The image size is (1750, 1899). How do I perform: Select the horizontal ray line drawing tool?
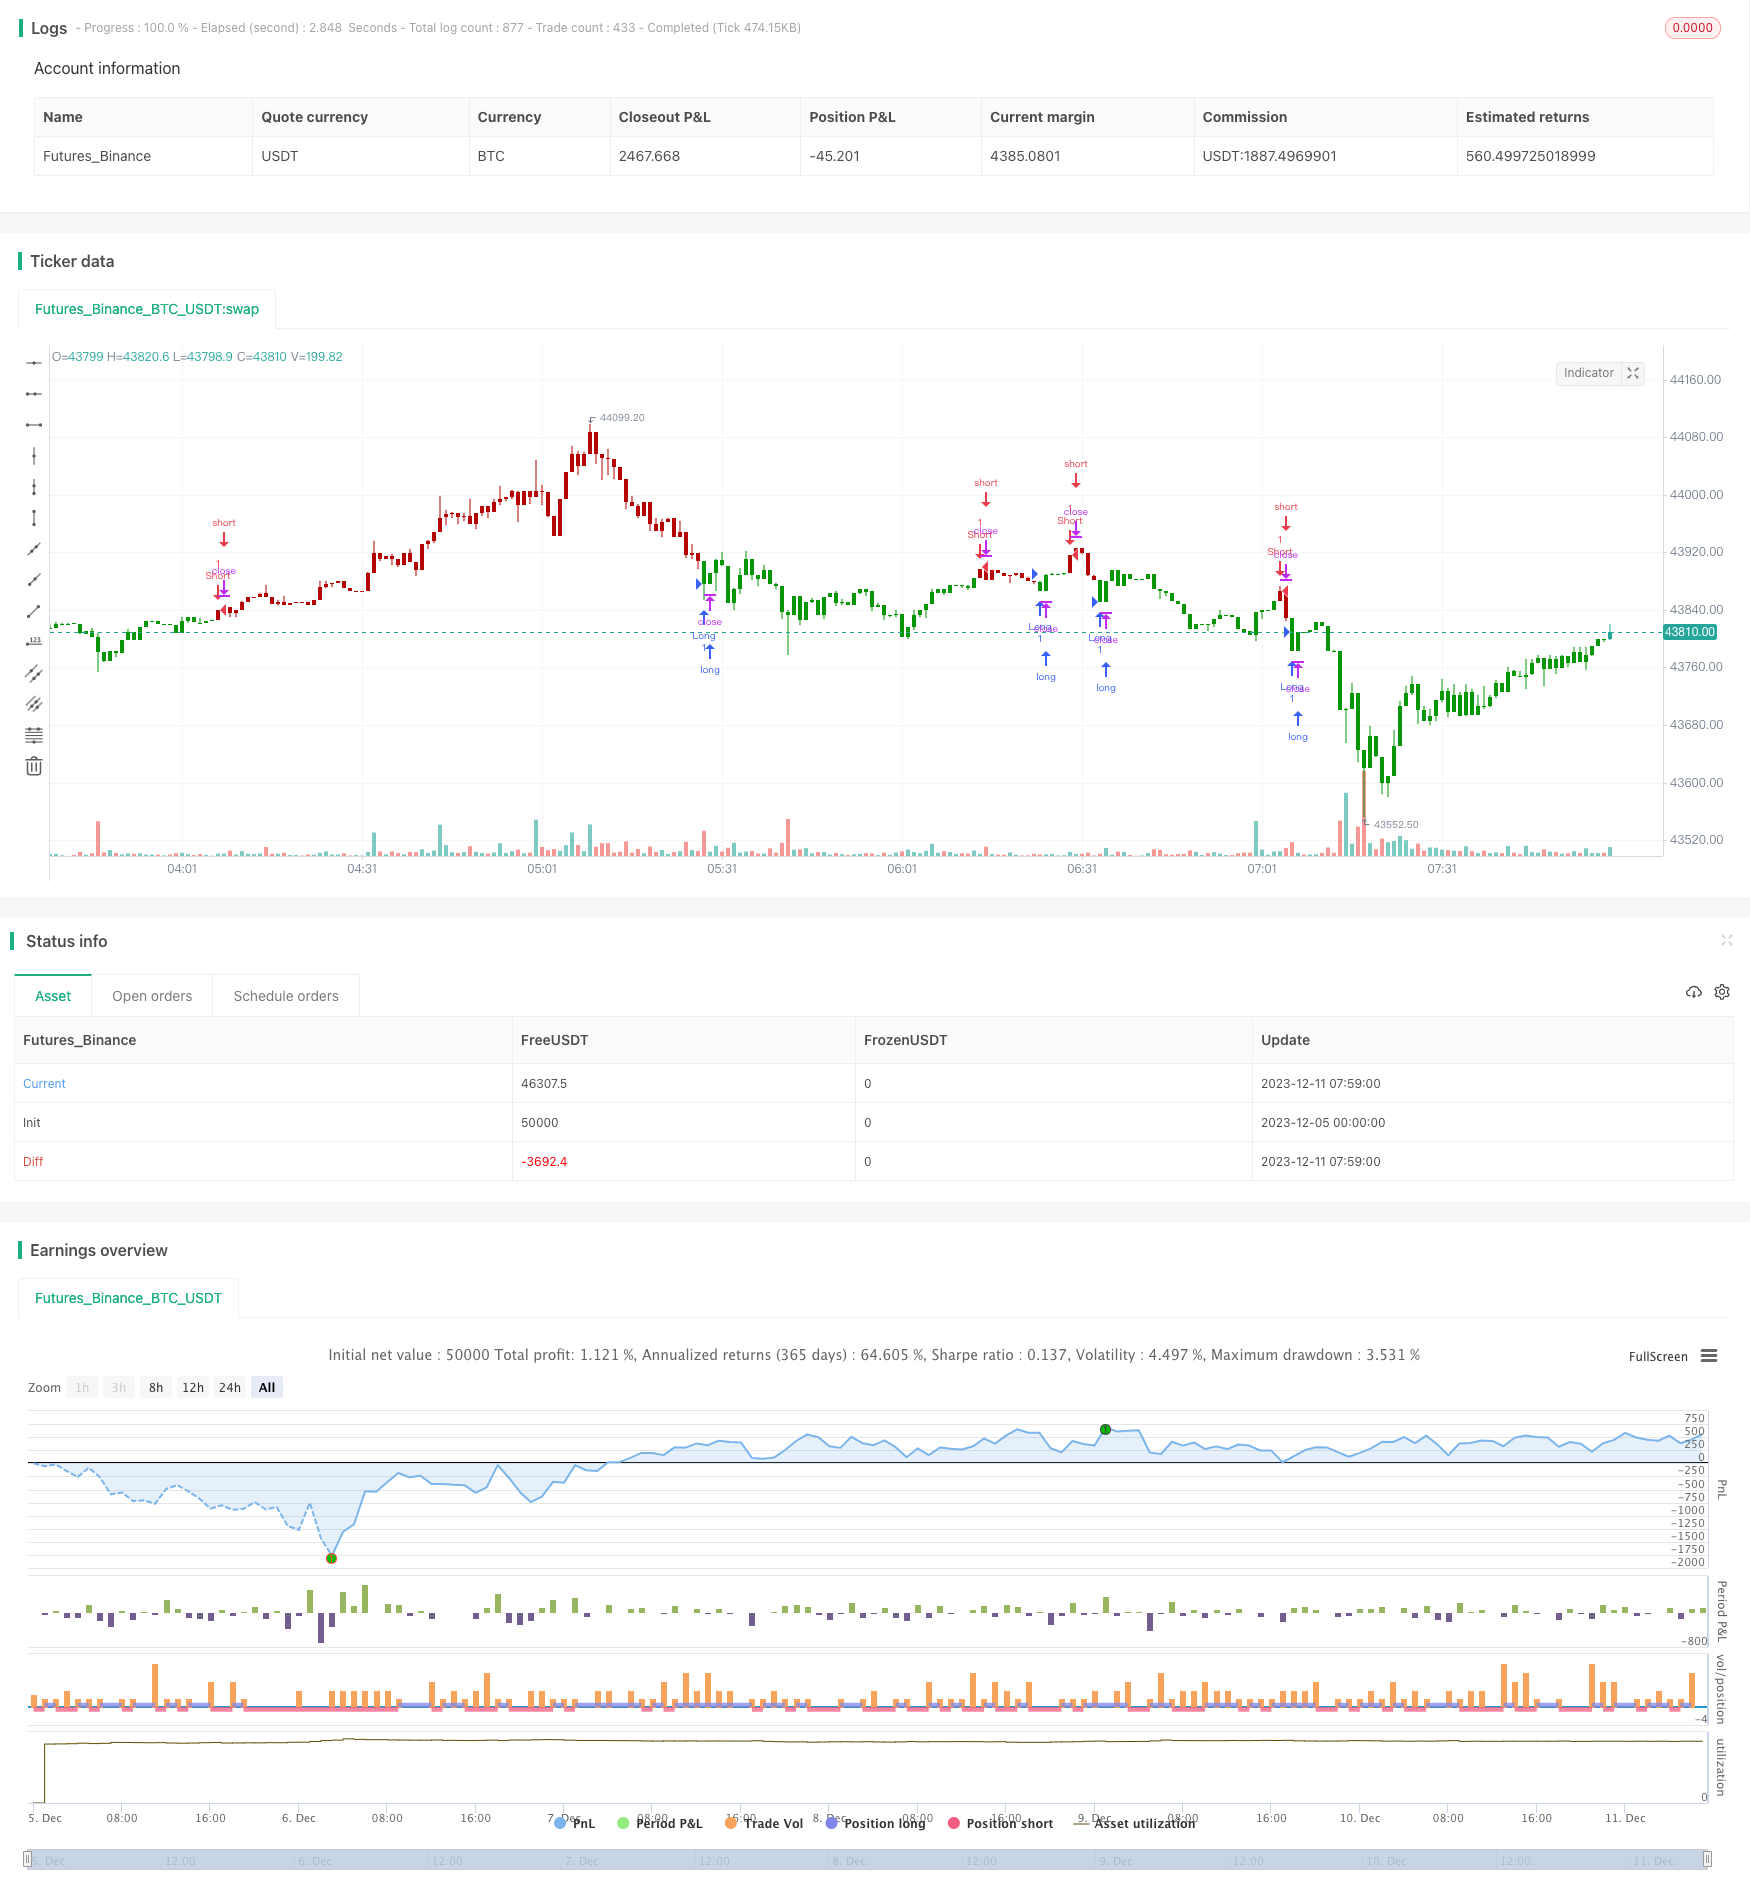pyautogui.click(x=34, y=394)
